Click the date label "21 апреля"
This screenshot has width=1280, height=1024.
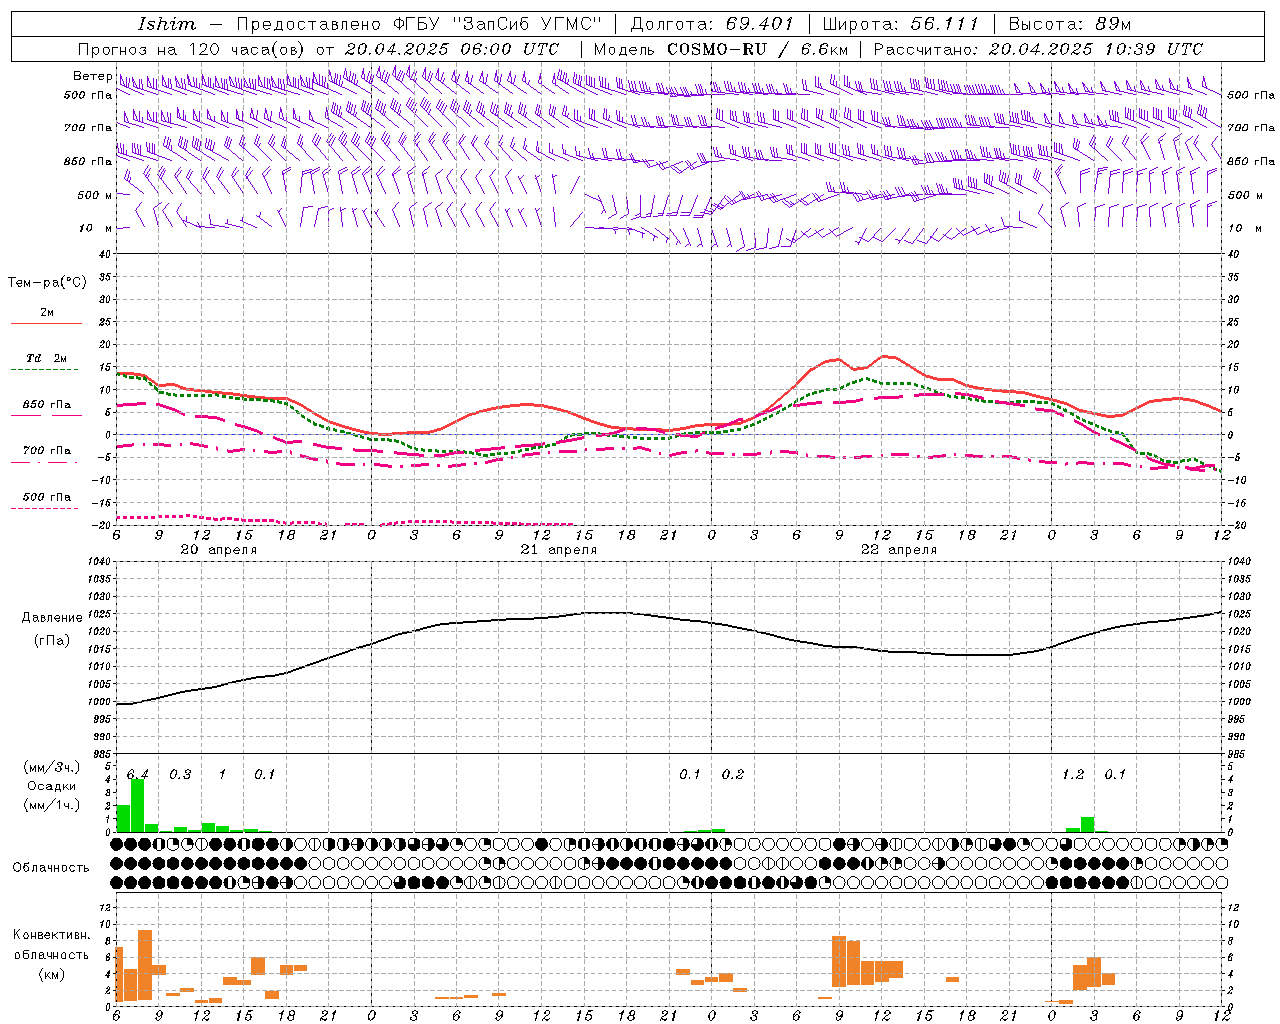(x=559, y=550)
